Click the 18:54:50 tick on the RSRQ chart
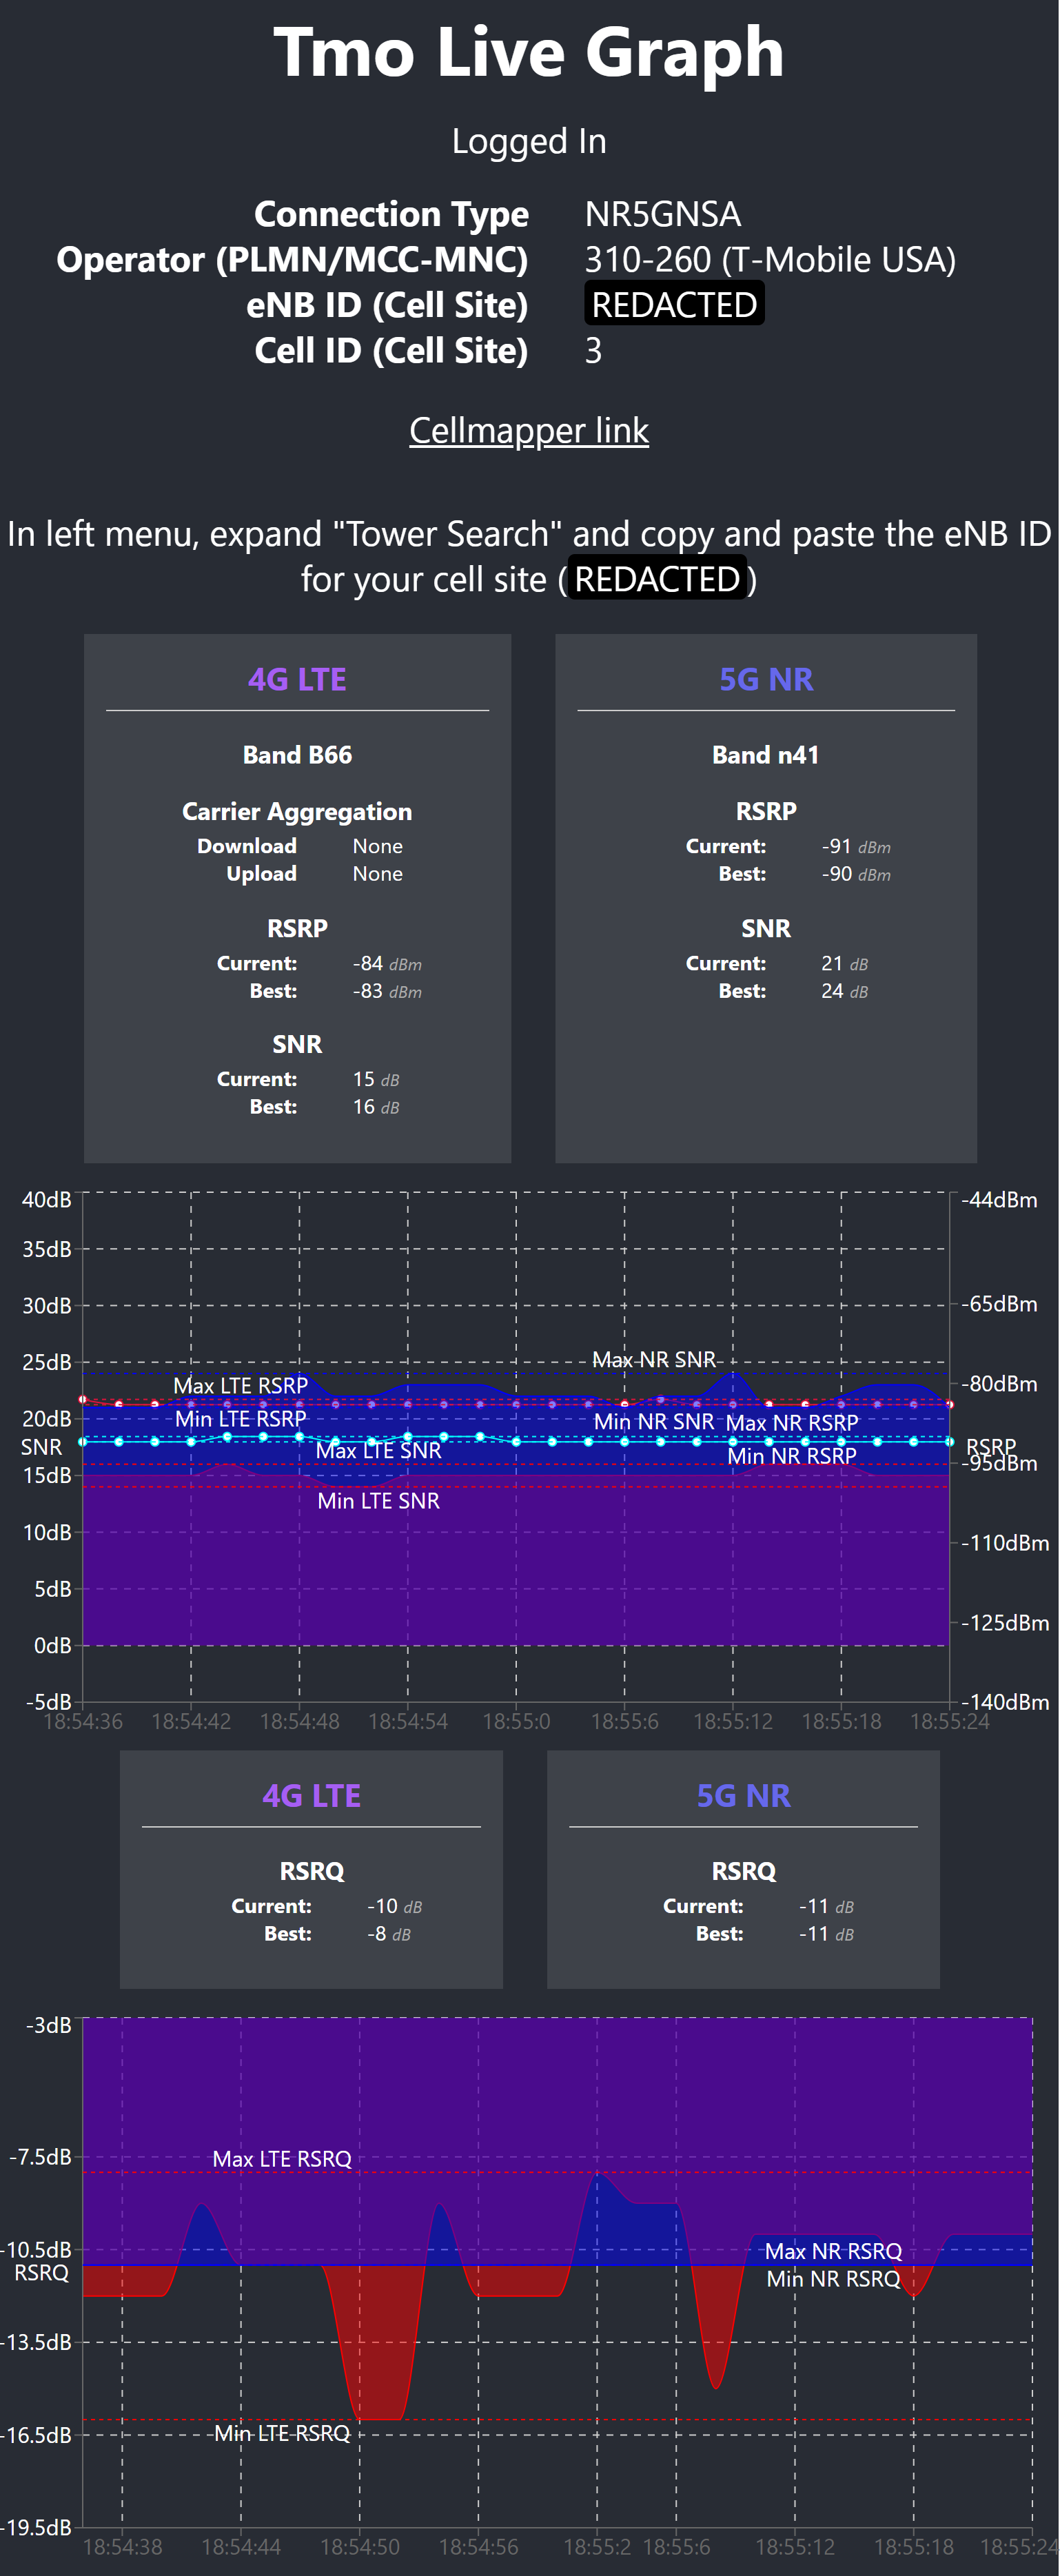The width and height of the screenshot is (1060, 2576). click(x=360, y=2547)
